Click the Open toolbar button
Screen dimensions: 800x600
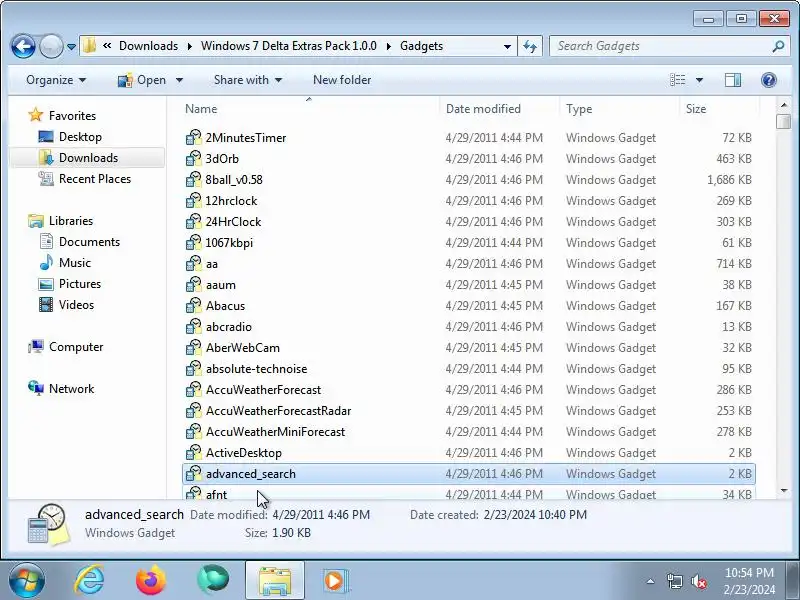pyautogui.click(x=142, y=80)
